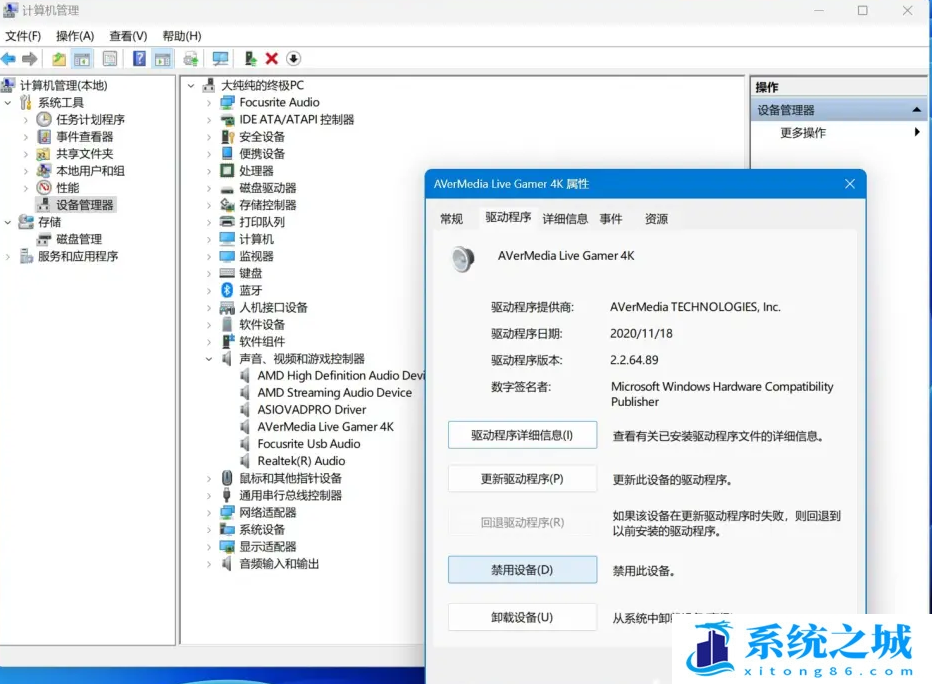Click the 显示适配器 display adapter icon

(227, 547)
